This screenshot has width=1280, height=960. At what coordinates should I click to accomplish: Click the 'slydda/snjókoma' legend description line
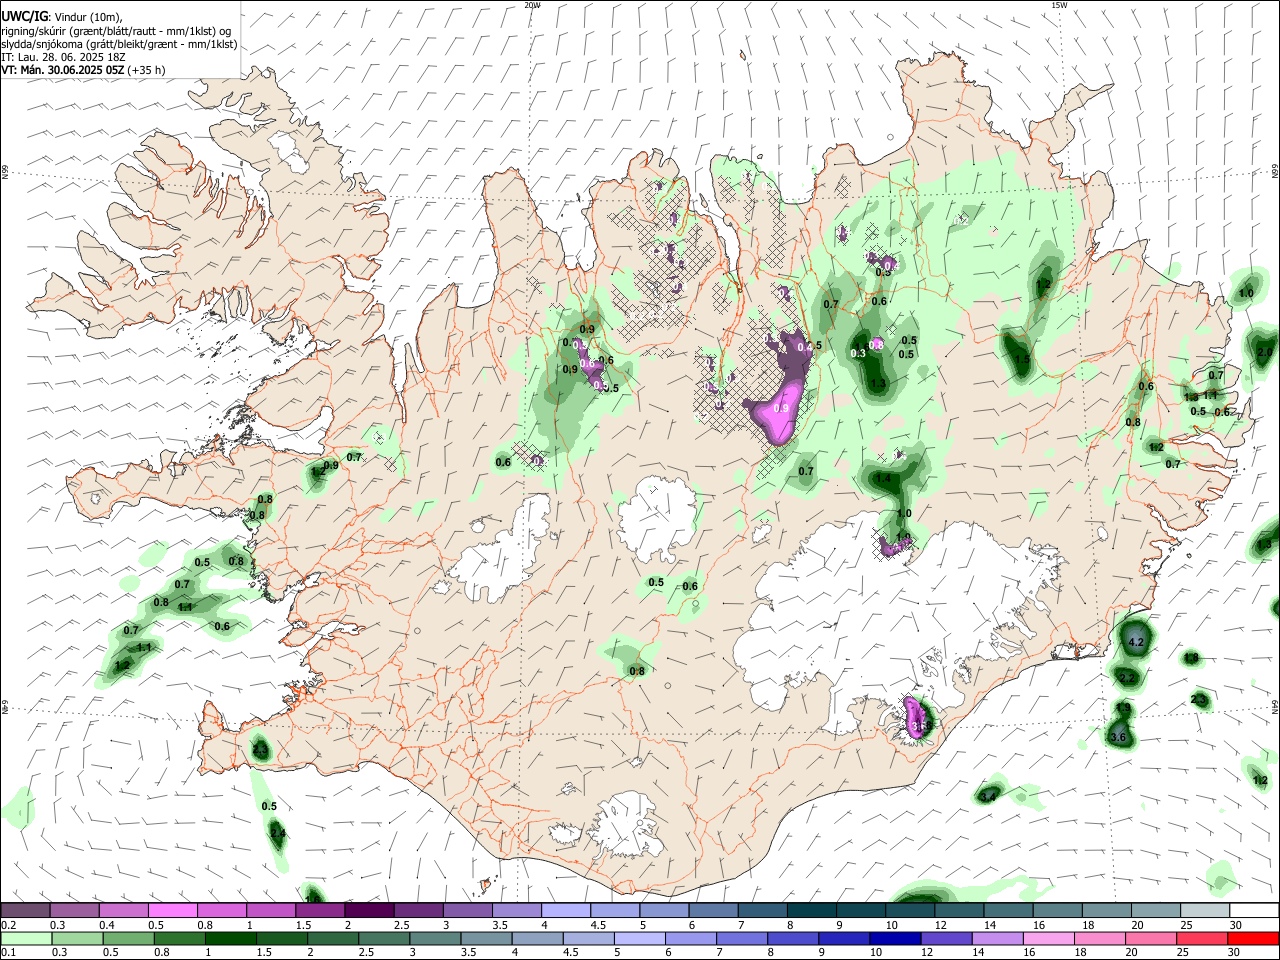click(119, 43)
